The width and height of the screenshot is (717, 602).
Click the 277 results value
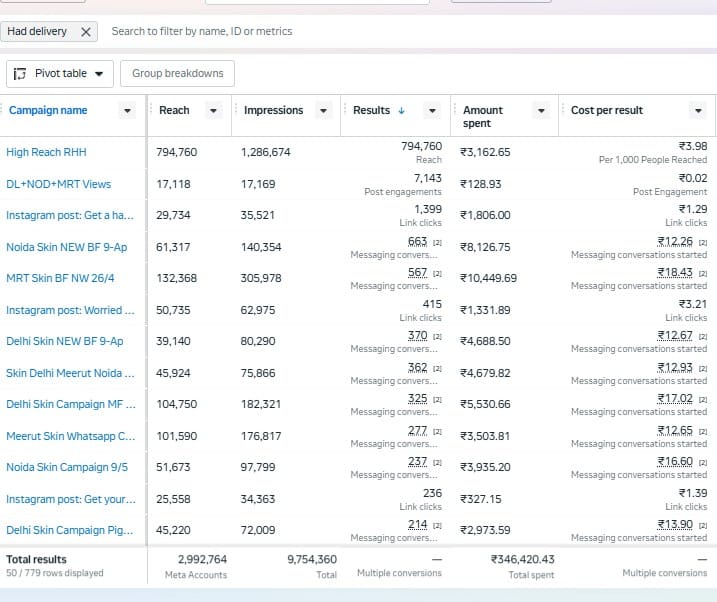417,431
